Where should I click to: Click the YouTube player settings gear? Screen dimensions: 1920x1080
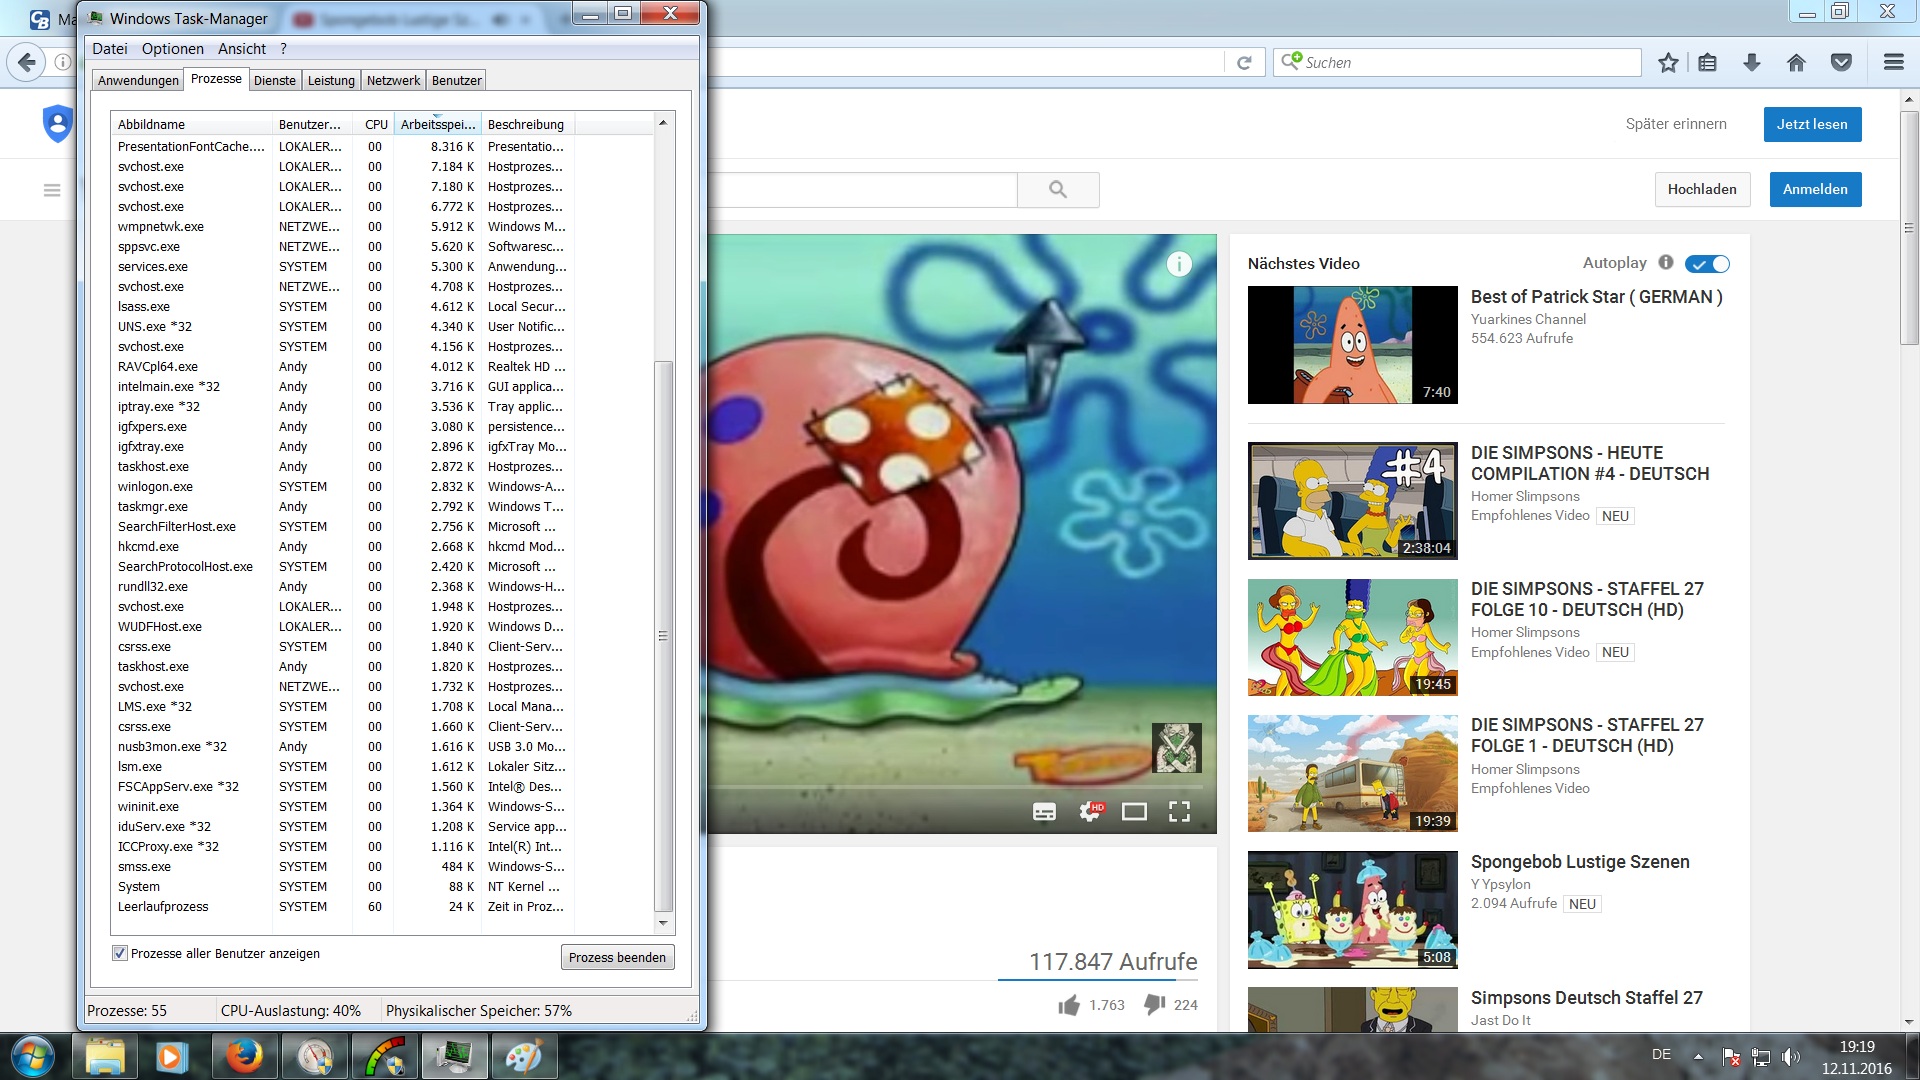pos(1089,812)
